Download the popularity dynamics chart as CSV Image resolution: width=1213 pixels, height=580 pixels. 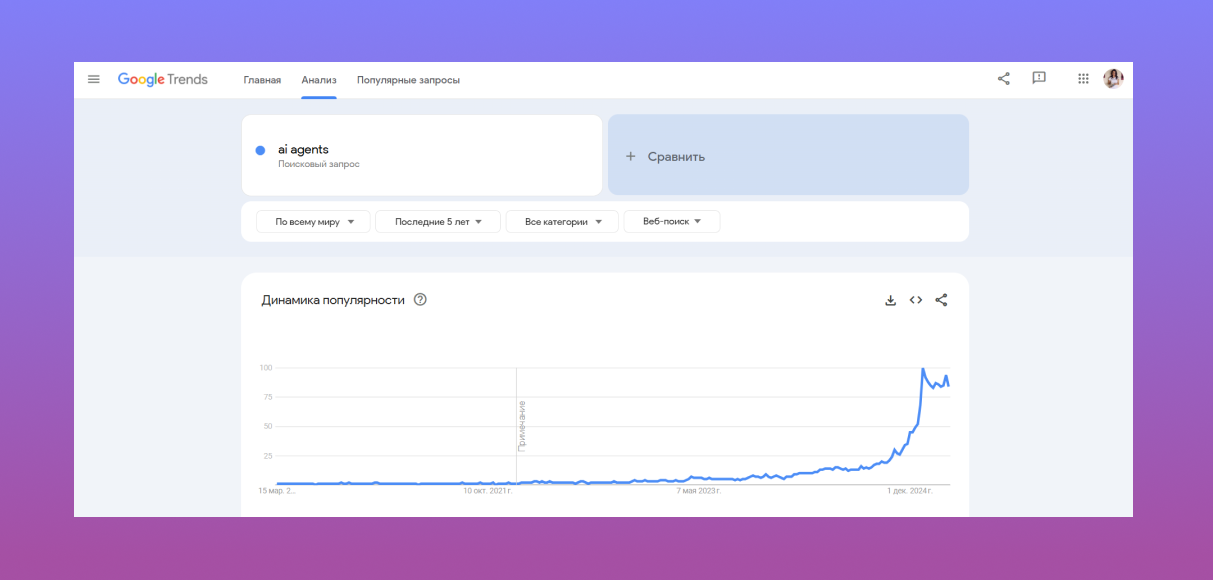pos(890,299)
